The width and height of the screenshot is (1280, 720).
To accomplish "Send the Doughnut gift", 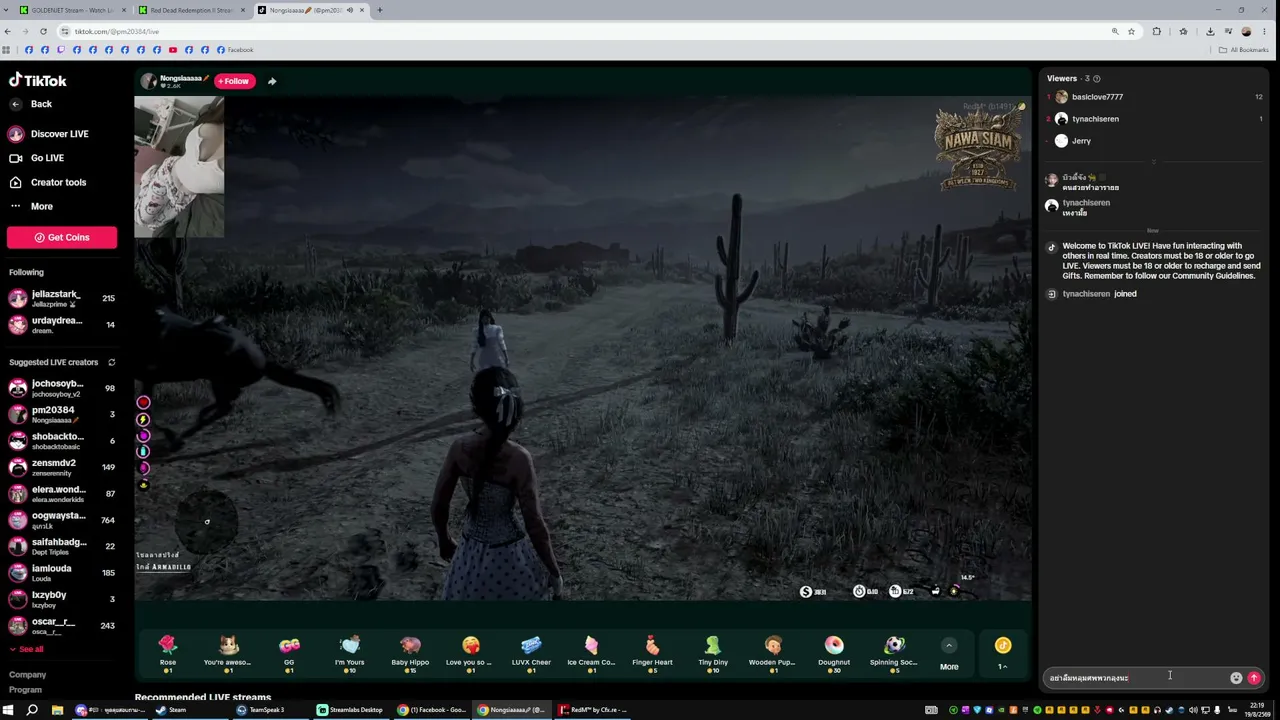I will point(834,651).
